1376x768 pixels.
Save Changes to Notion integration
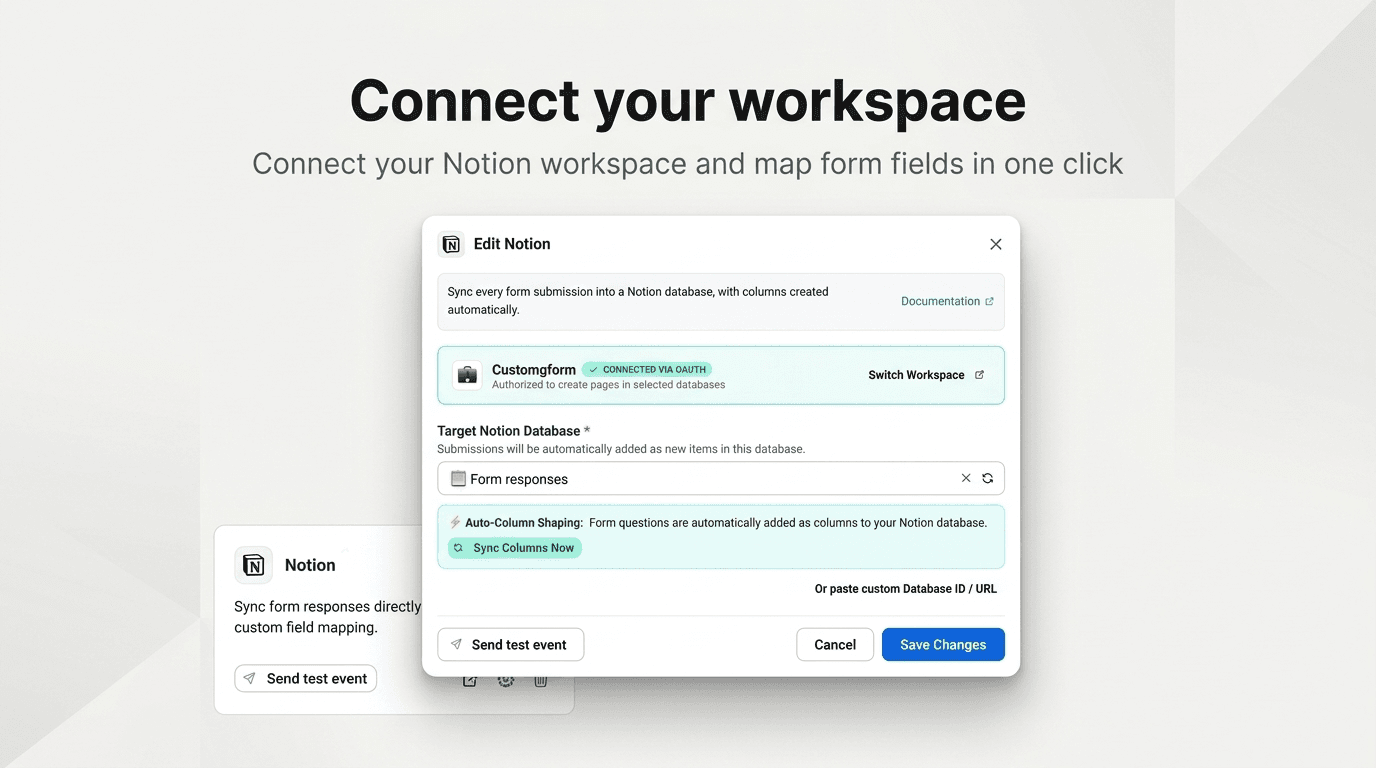pyautogui.click(x=943, y=645)
